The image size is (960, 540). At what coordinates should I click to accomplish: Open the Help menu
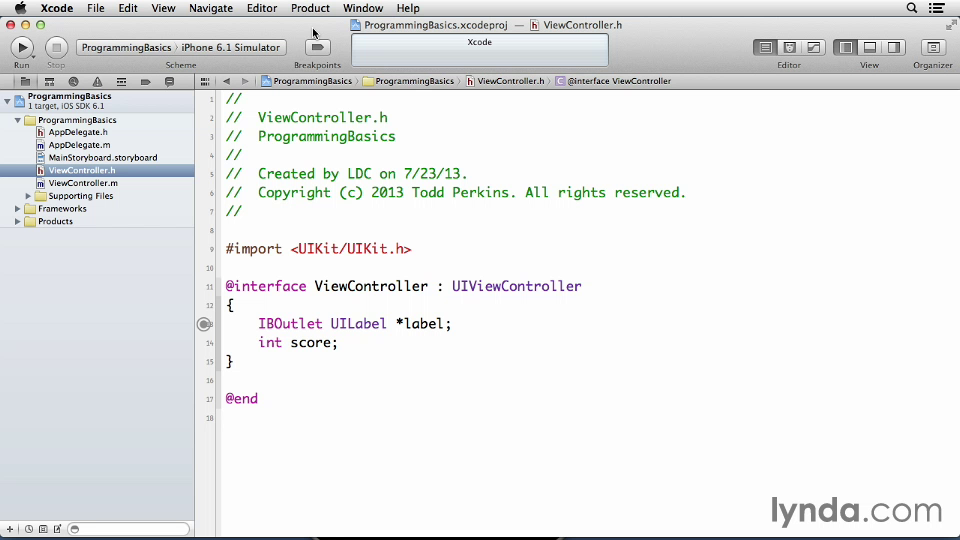[408, 8]
